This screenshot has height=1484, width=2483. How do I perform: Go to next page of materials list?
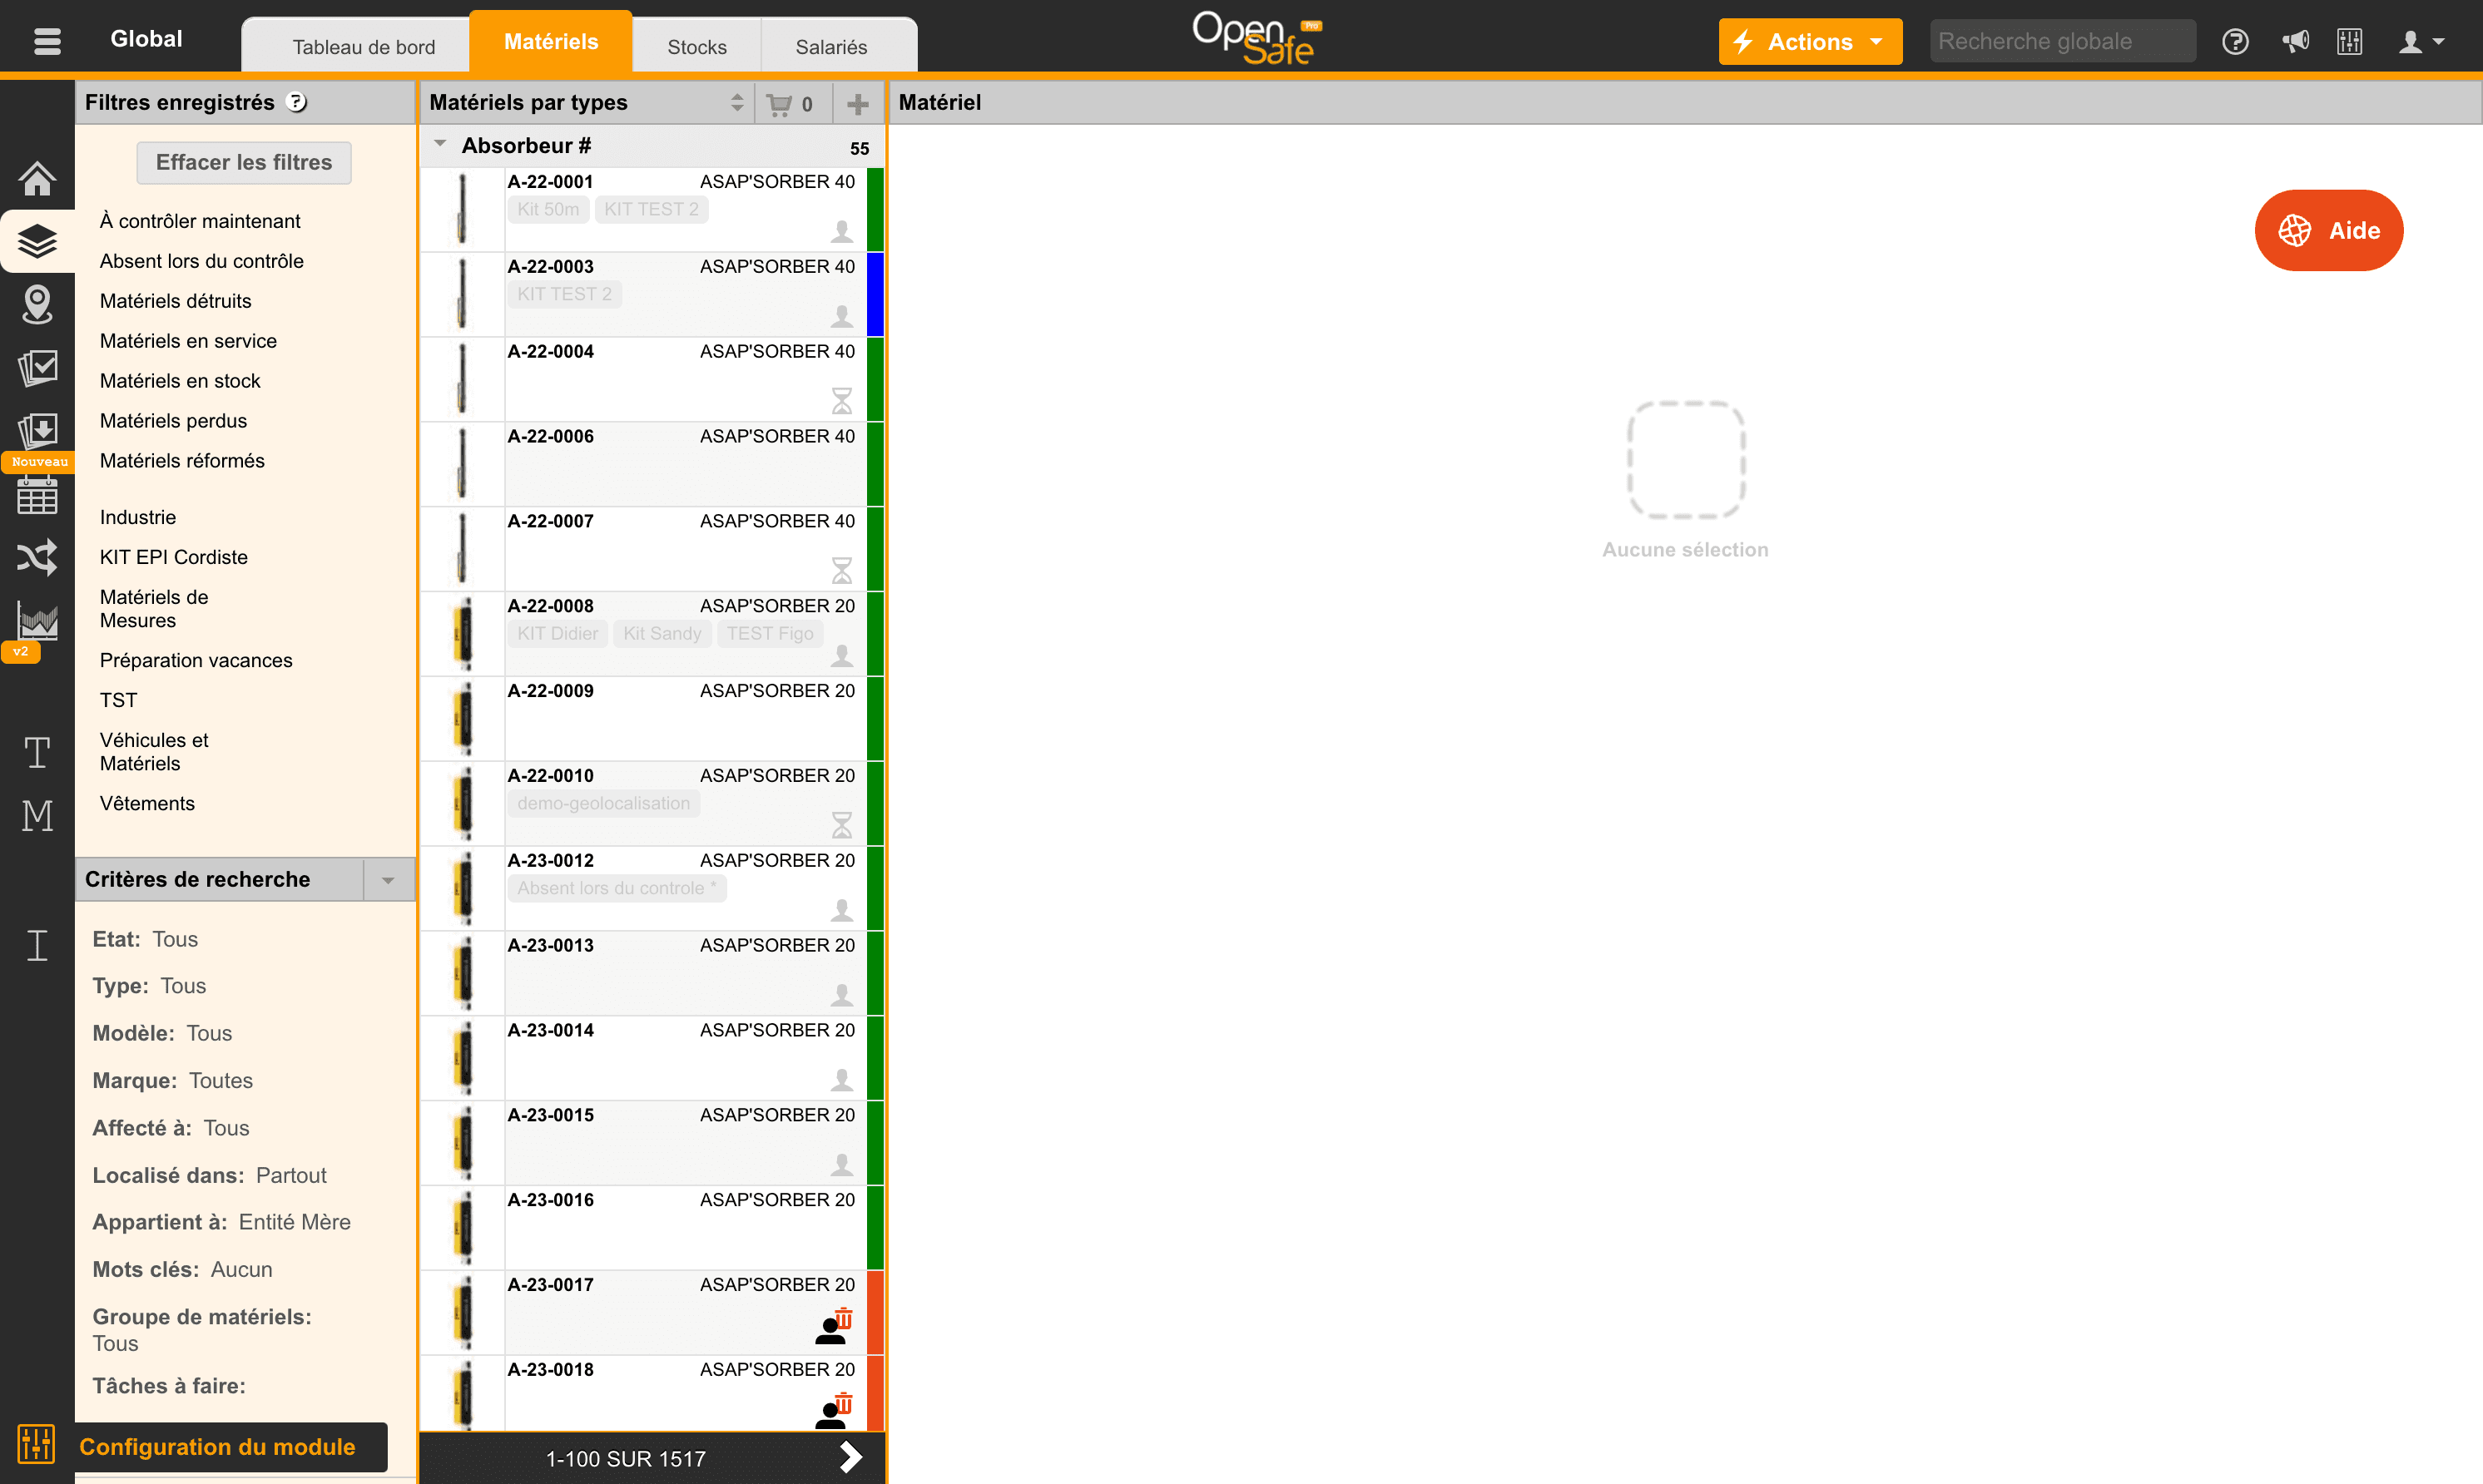851,1457
